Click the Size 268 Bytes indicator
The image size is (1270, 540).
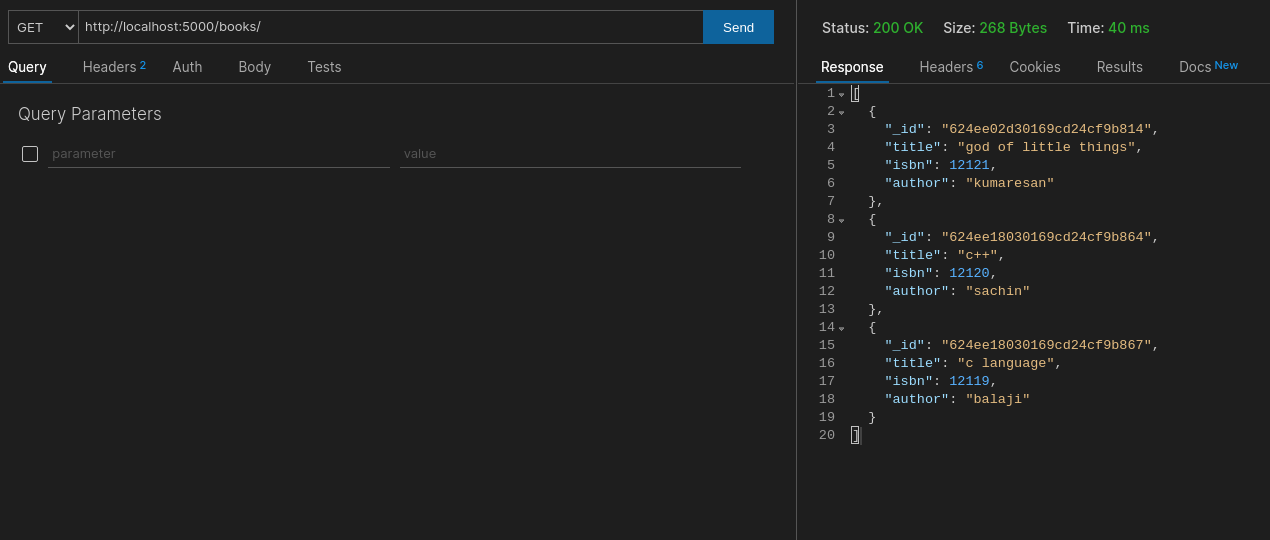pos(995,28)
